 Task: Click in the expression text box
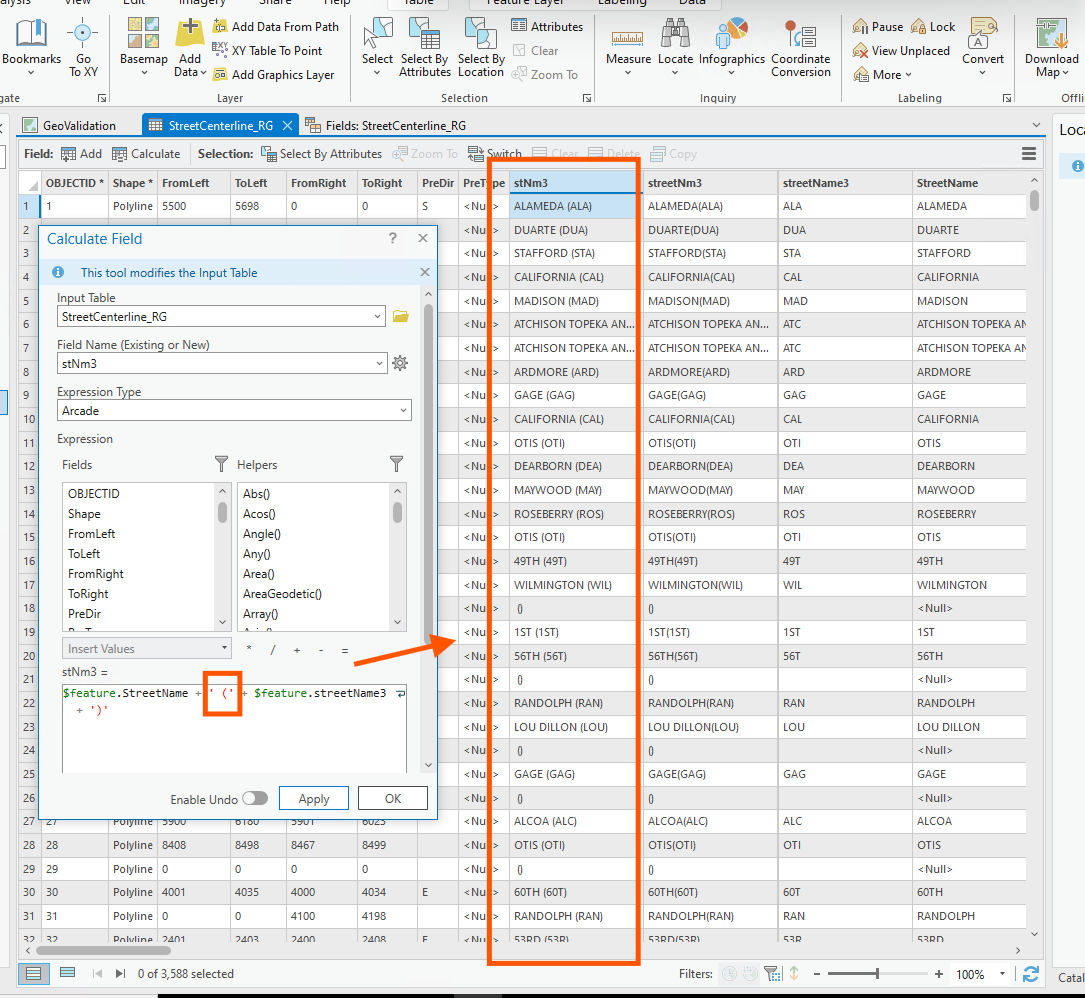click(234, 728)
